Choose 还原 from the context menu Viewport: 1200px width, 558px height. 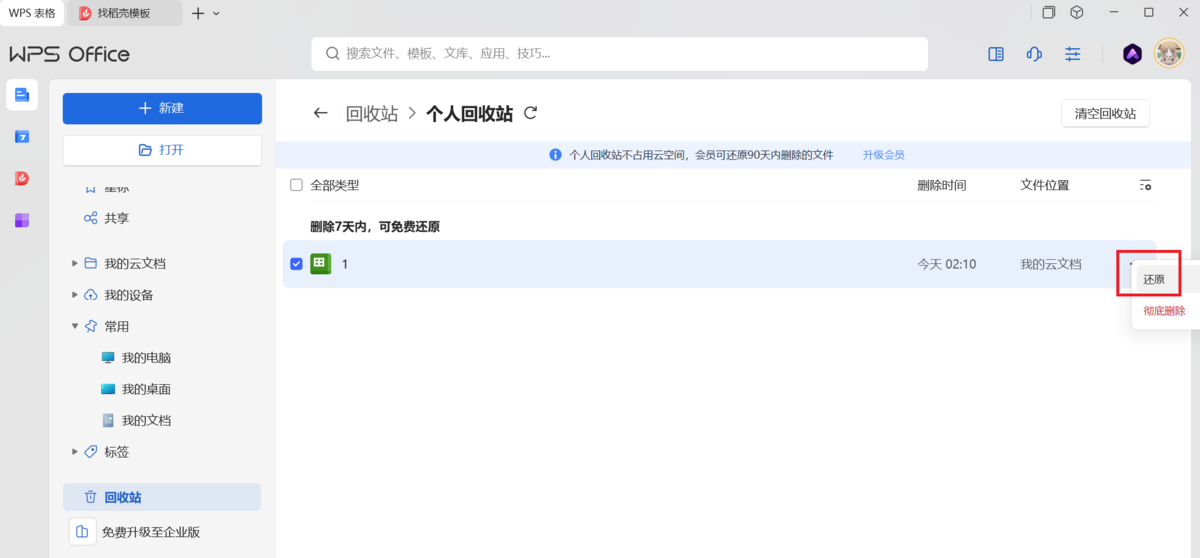pyautogui.click(x=1154, y=279)
